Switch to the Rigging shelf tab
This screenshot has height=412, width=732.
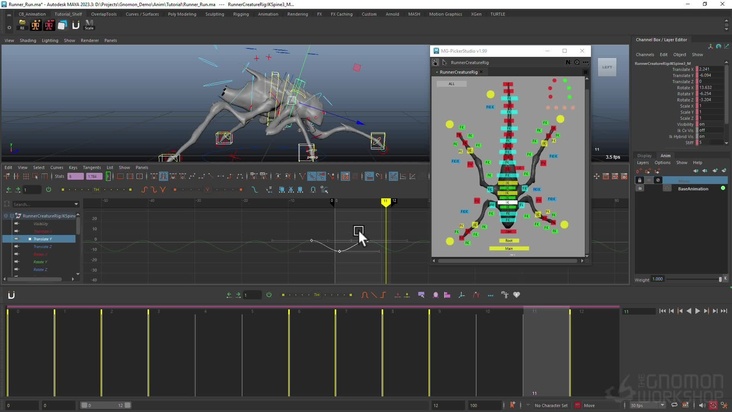241,14
